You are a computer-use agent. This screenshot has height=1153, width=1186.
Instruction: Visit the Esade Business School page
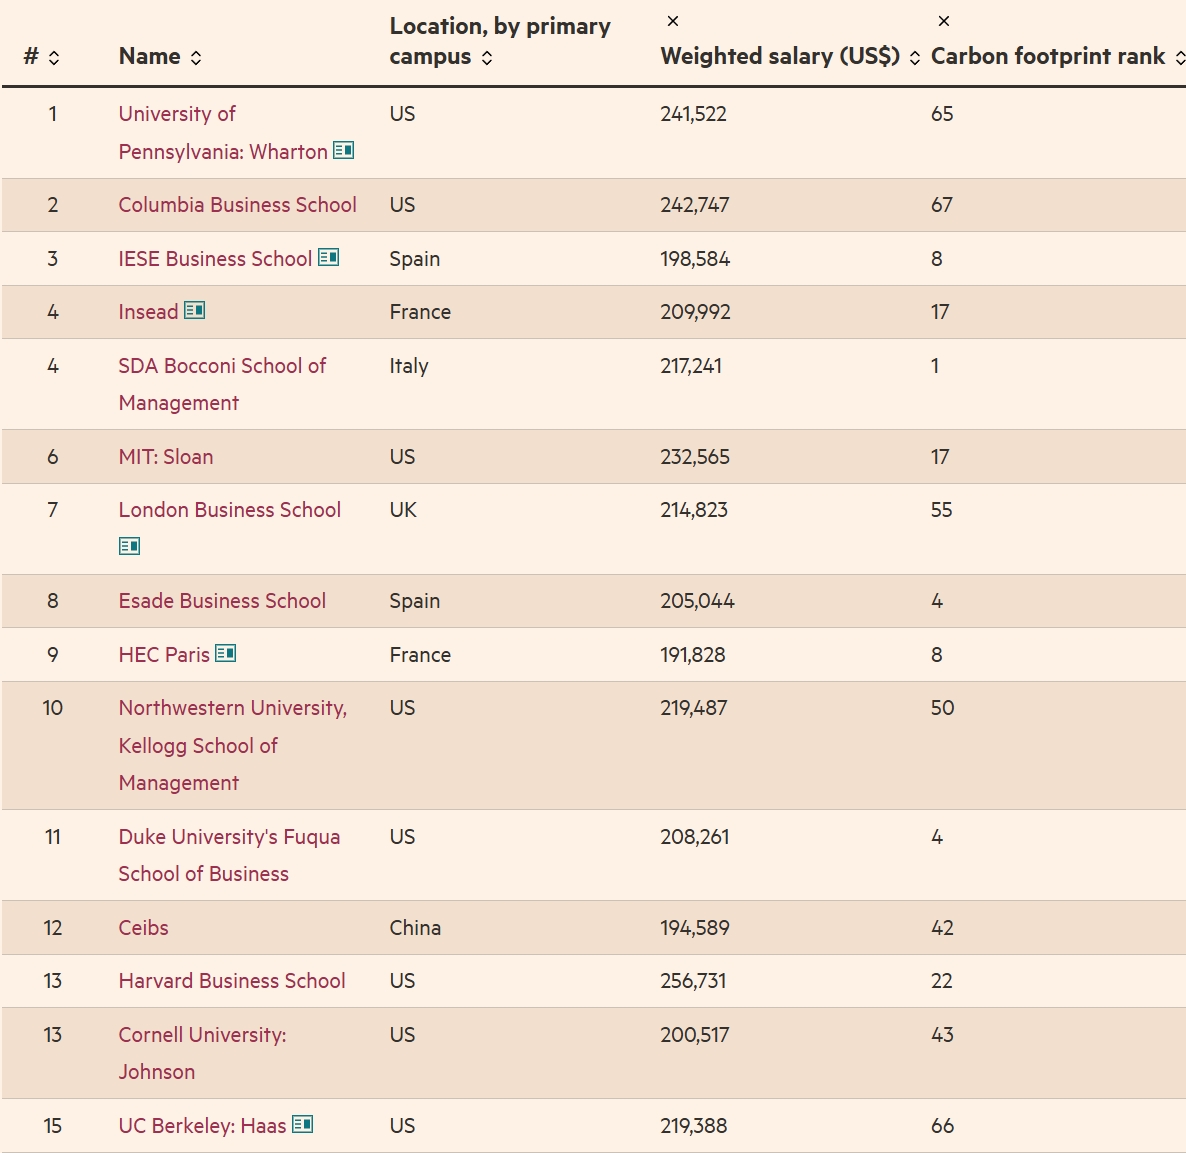click(222, 601)
